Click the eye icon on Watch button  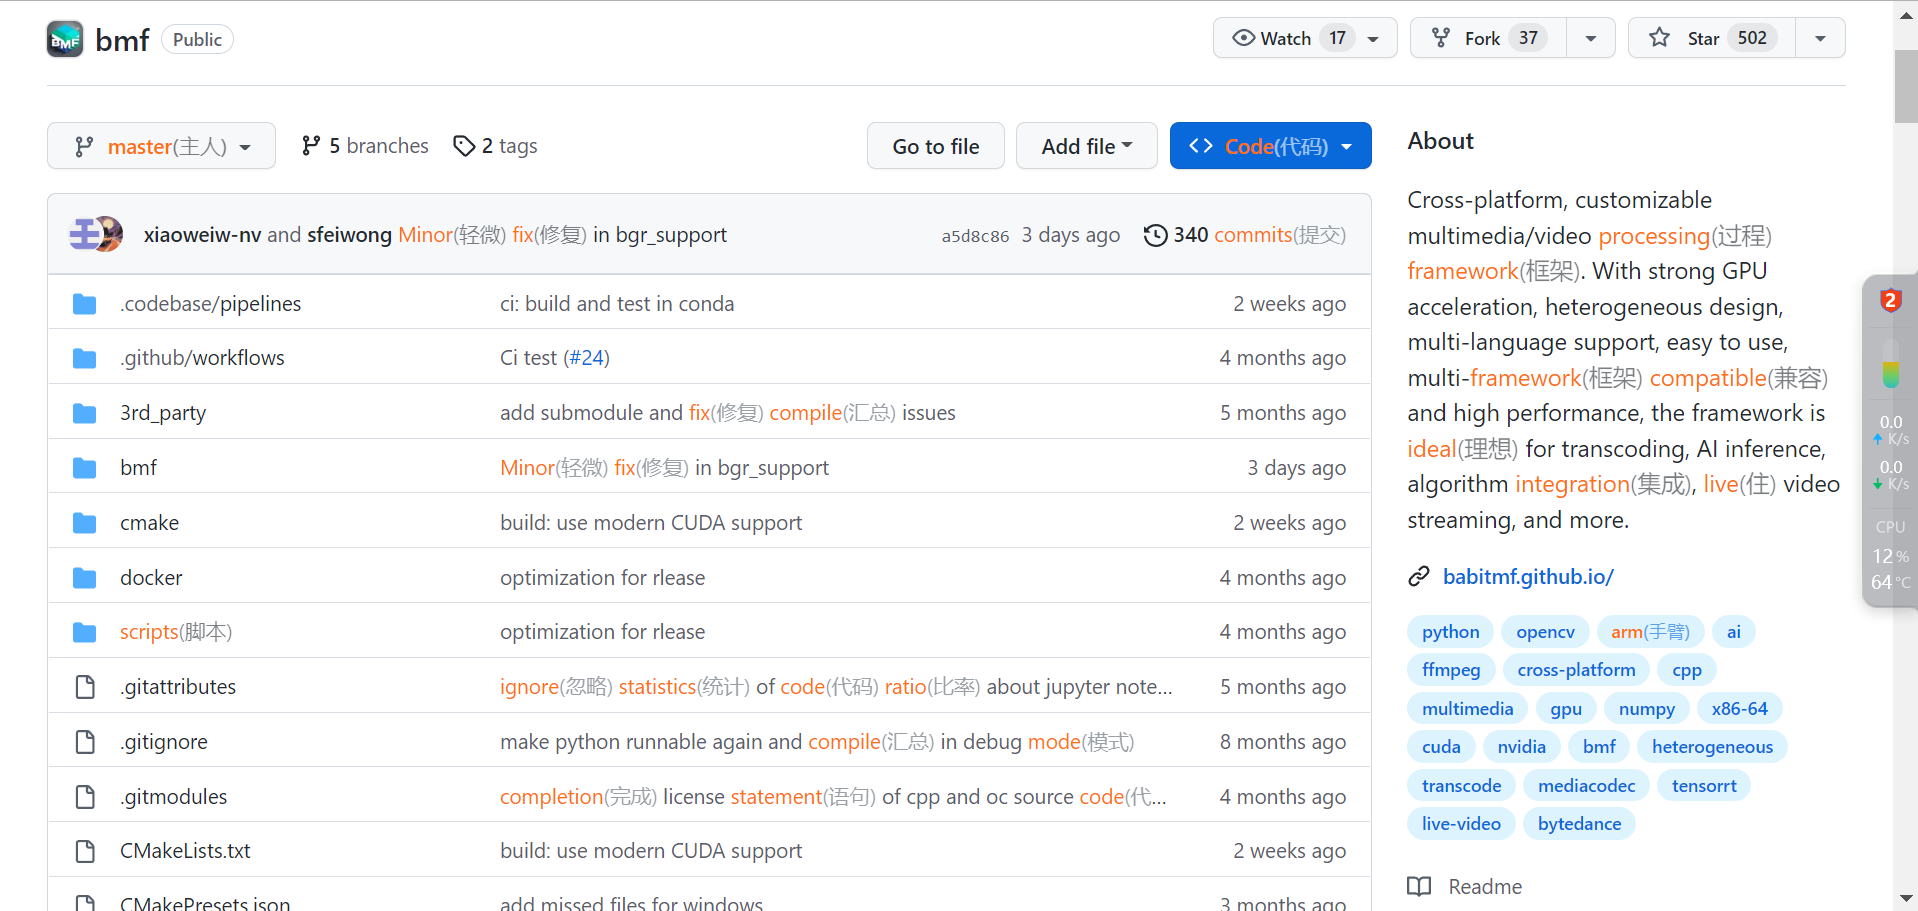click(1243, 38)
